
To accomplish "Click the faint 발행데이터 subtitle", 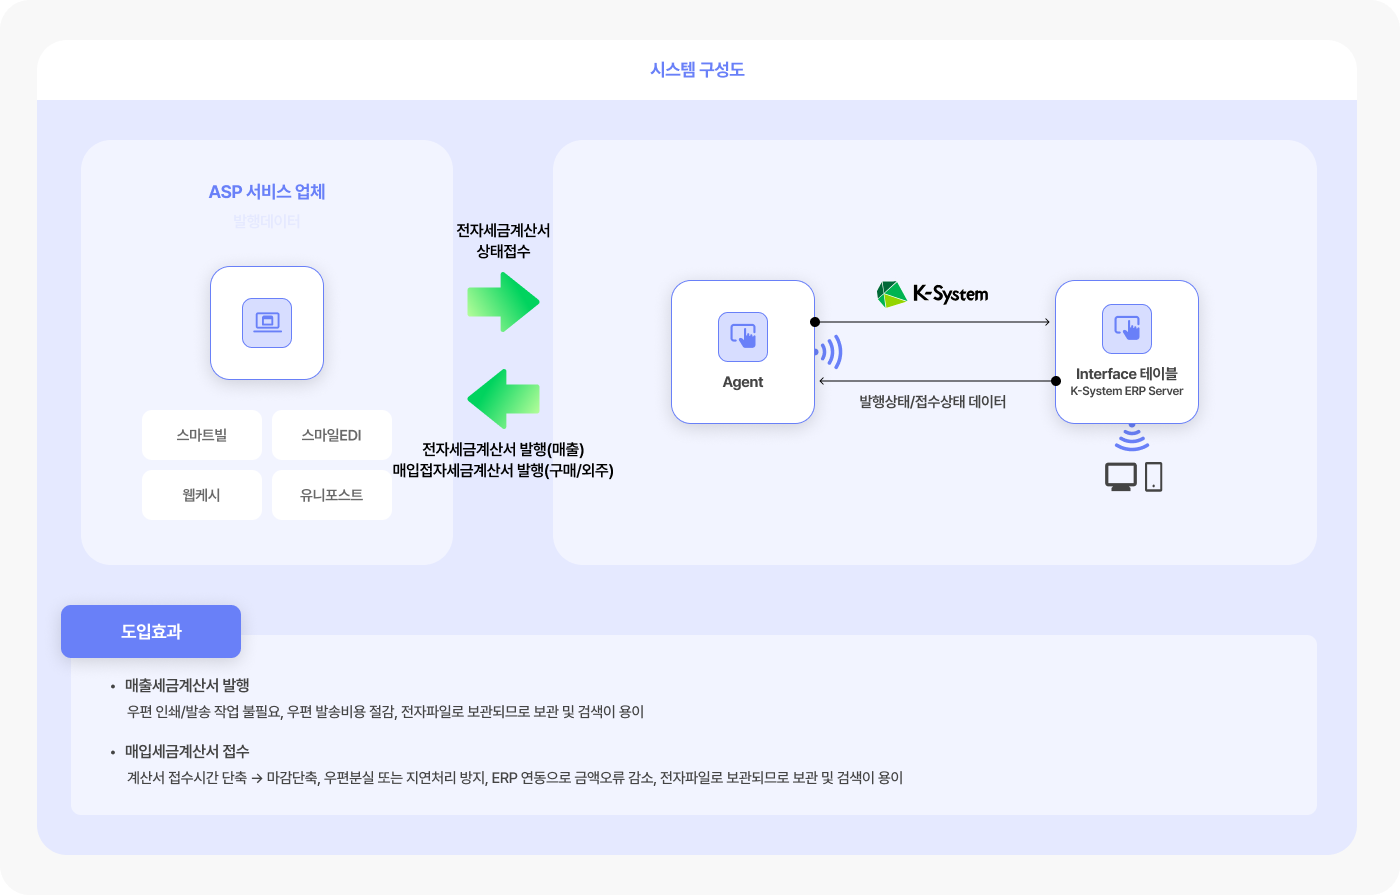I will [267, 221].
